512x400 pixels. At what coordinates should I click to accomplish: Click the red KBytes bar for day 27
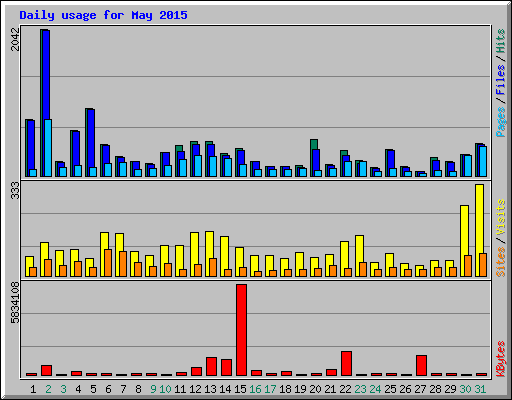422,365
